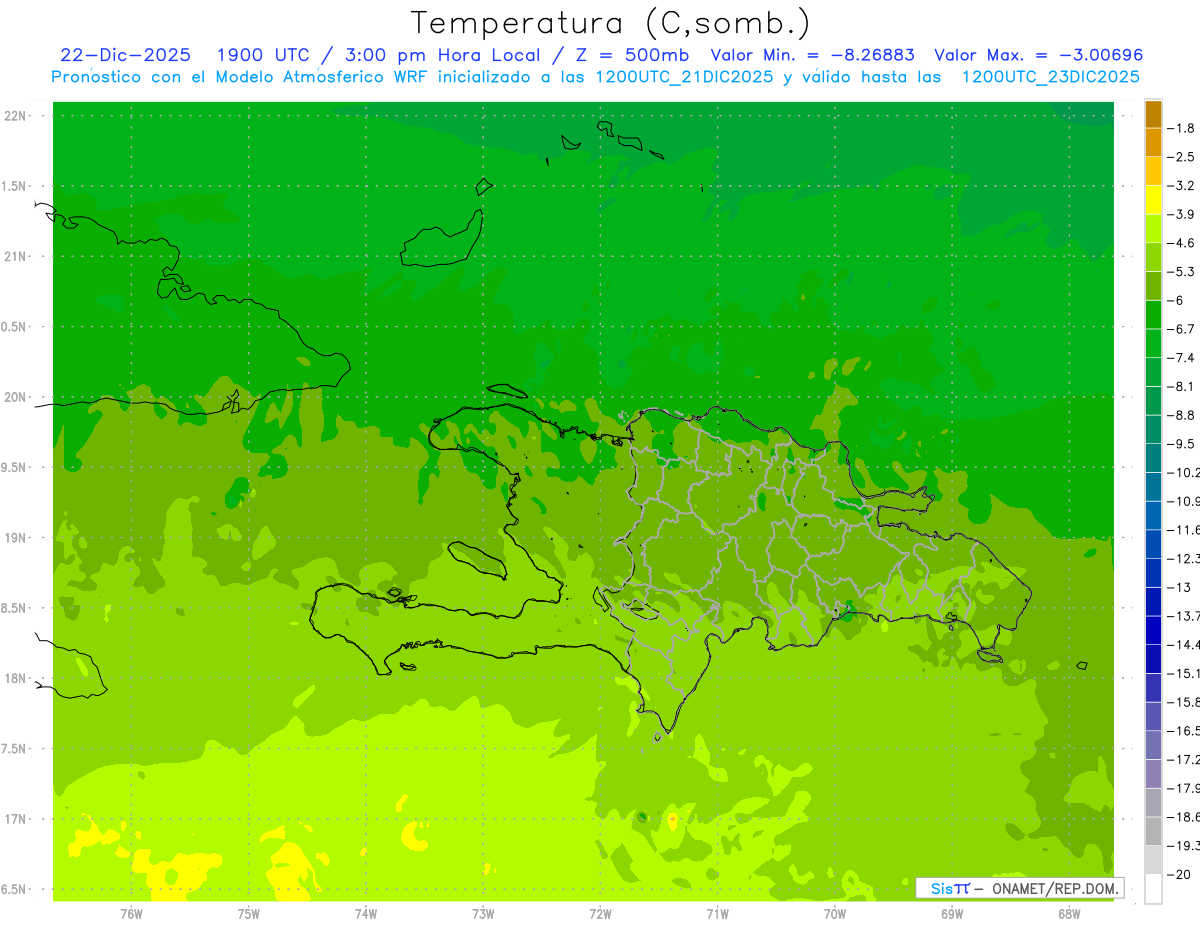This screenshot has height=927, width=1200.
Task: Click legend swatch between -8.1 and -8.8
Action: 1153,400
